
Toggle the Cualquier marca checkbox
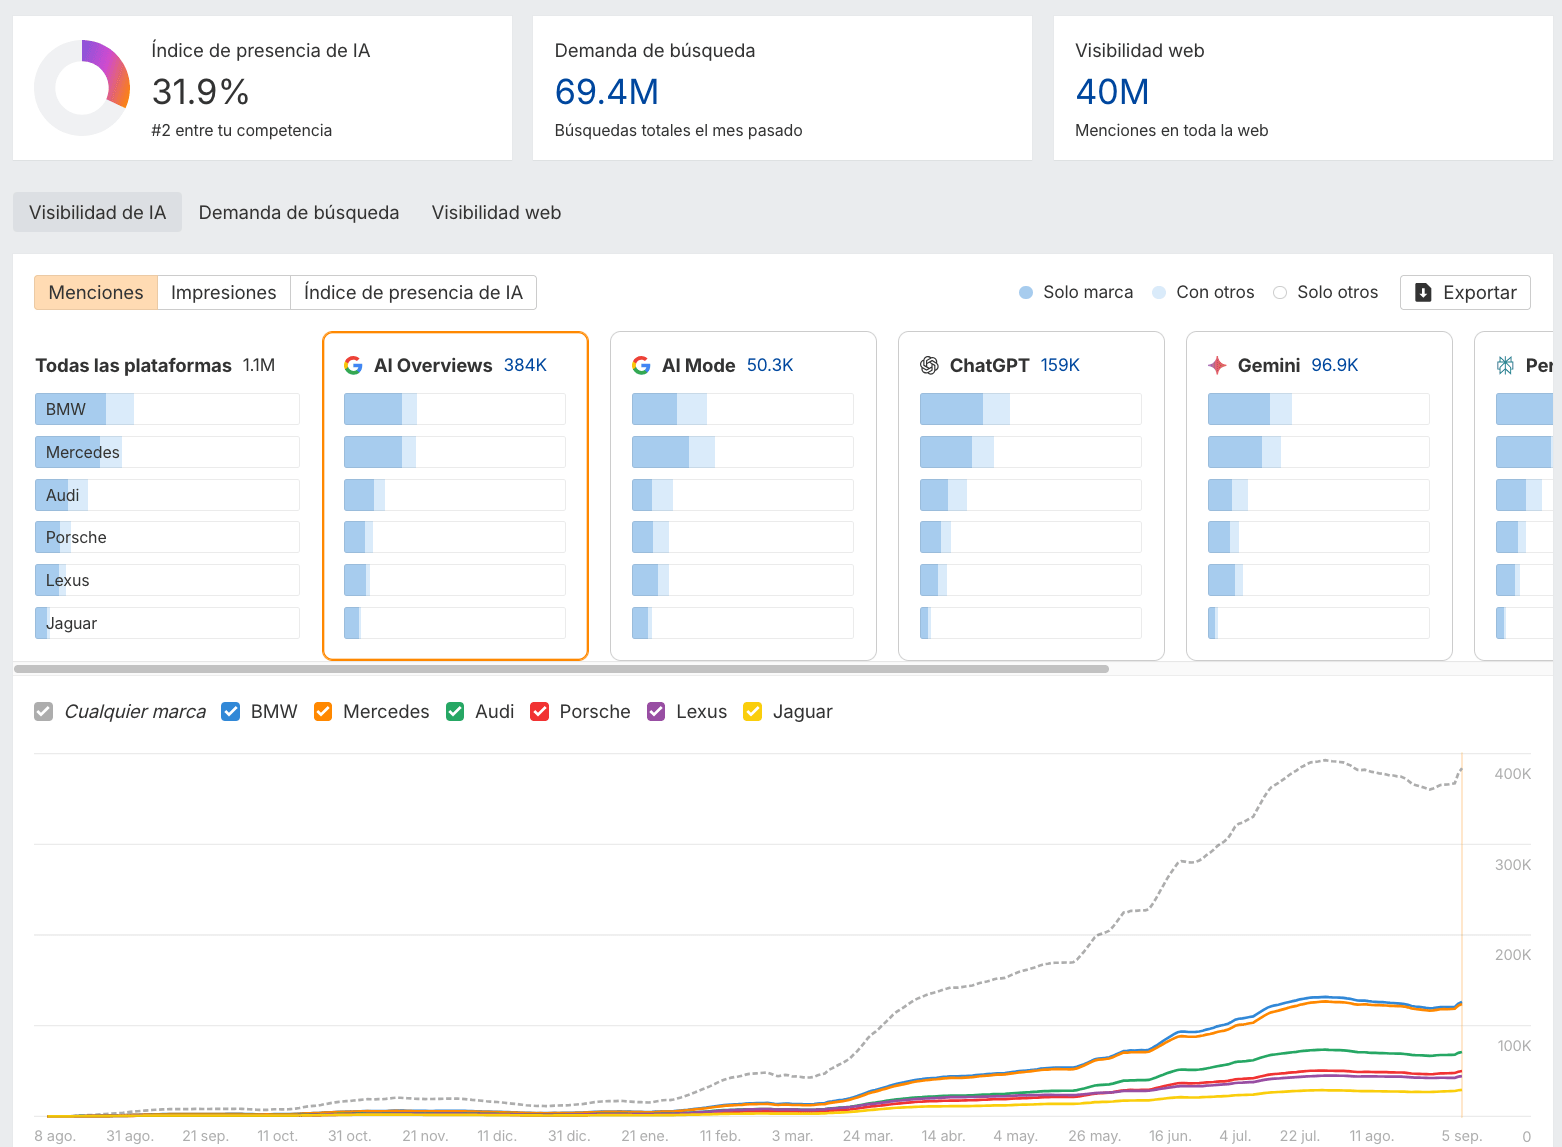pyautogui.click(x=43, y=711)
